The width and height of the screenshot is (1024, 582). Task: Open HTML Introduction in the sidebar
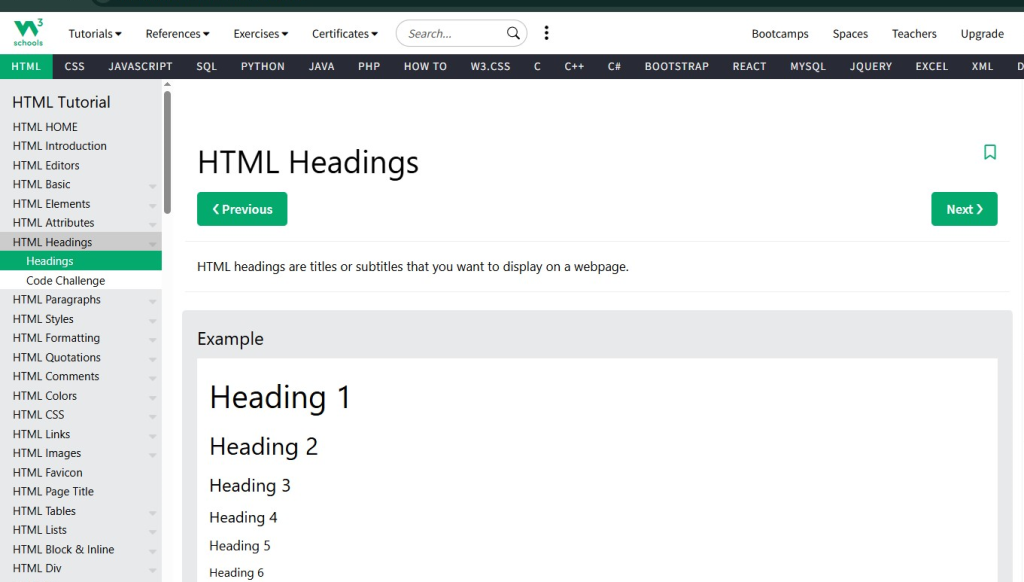[59, 146]
